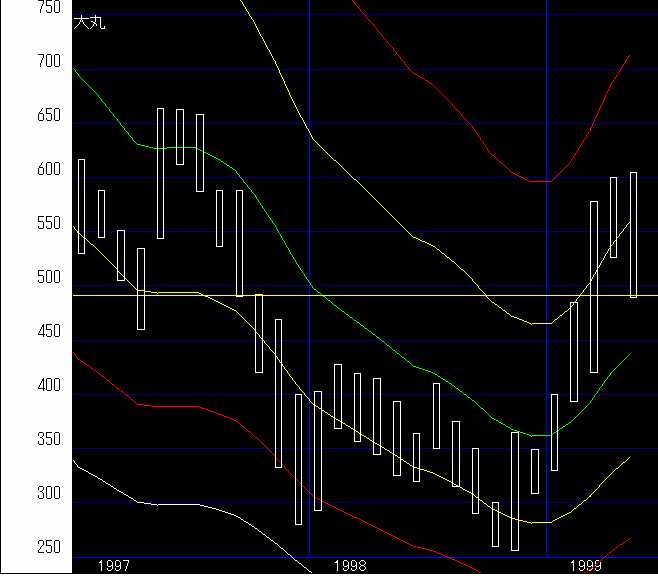658x576 pixels.
Task: Click the 550 price axis label
Action: [x=48, y=224]
